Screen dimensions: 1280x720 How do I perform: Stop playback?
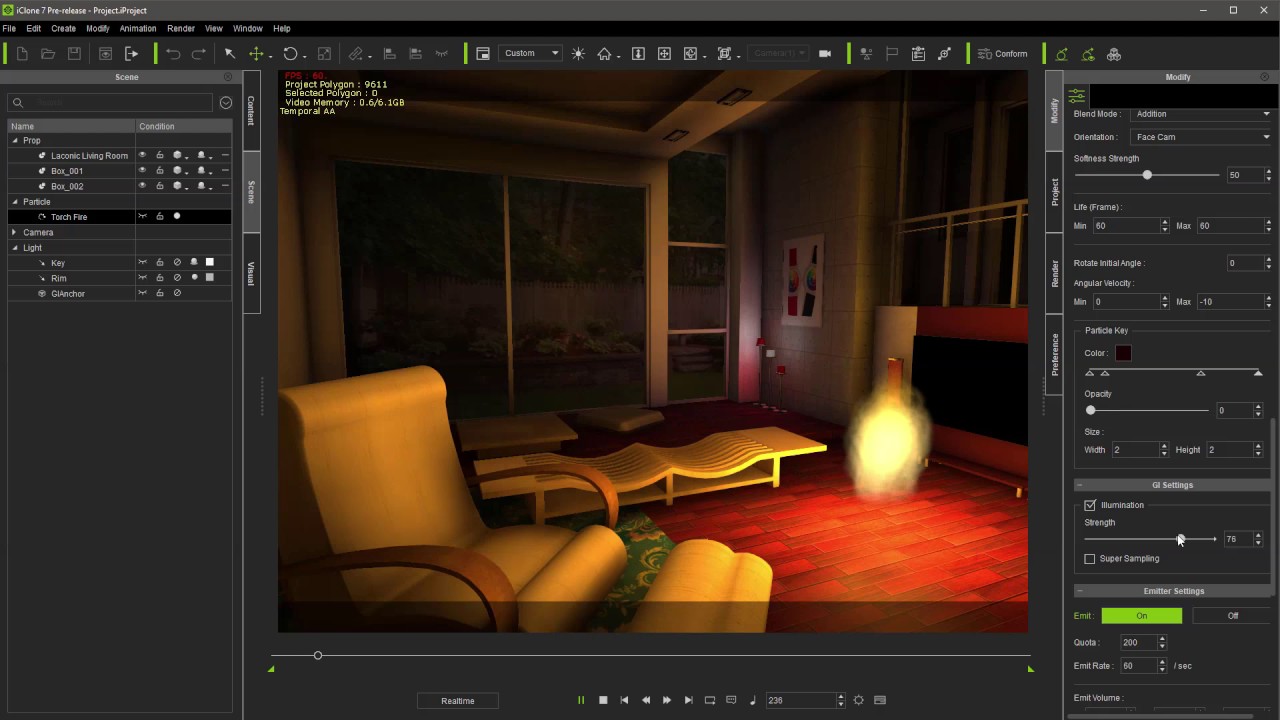[603, 700]
